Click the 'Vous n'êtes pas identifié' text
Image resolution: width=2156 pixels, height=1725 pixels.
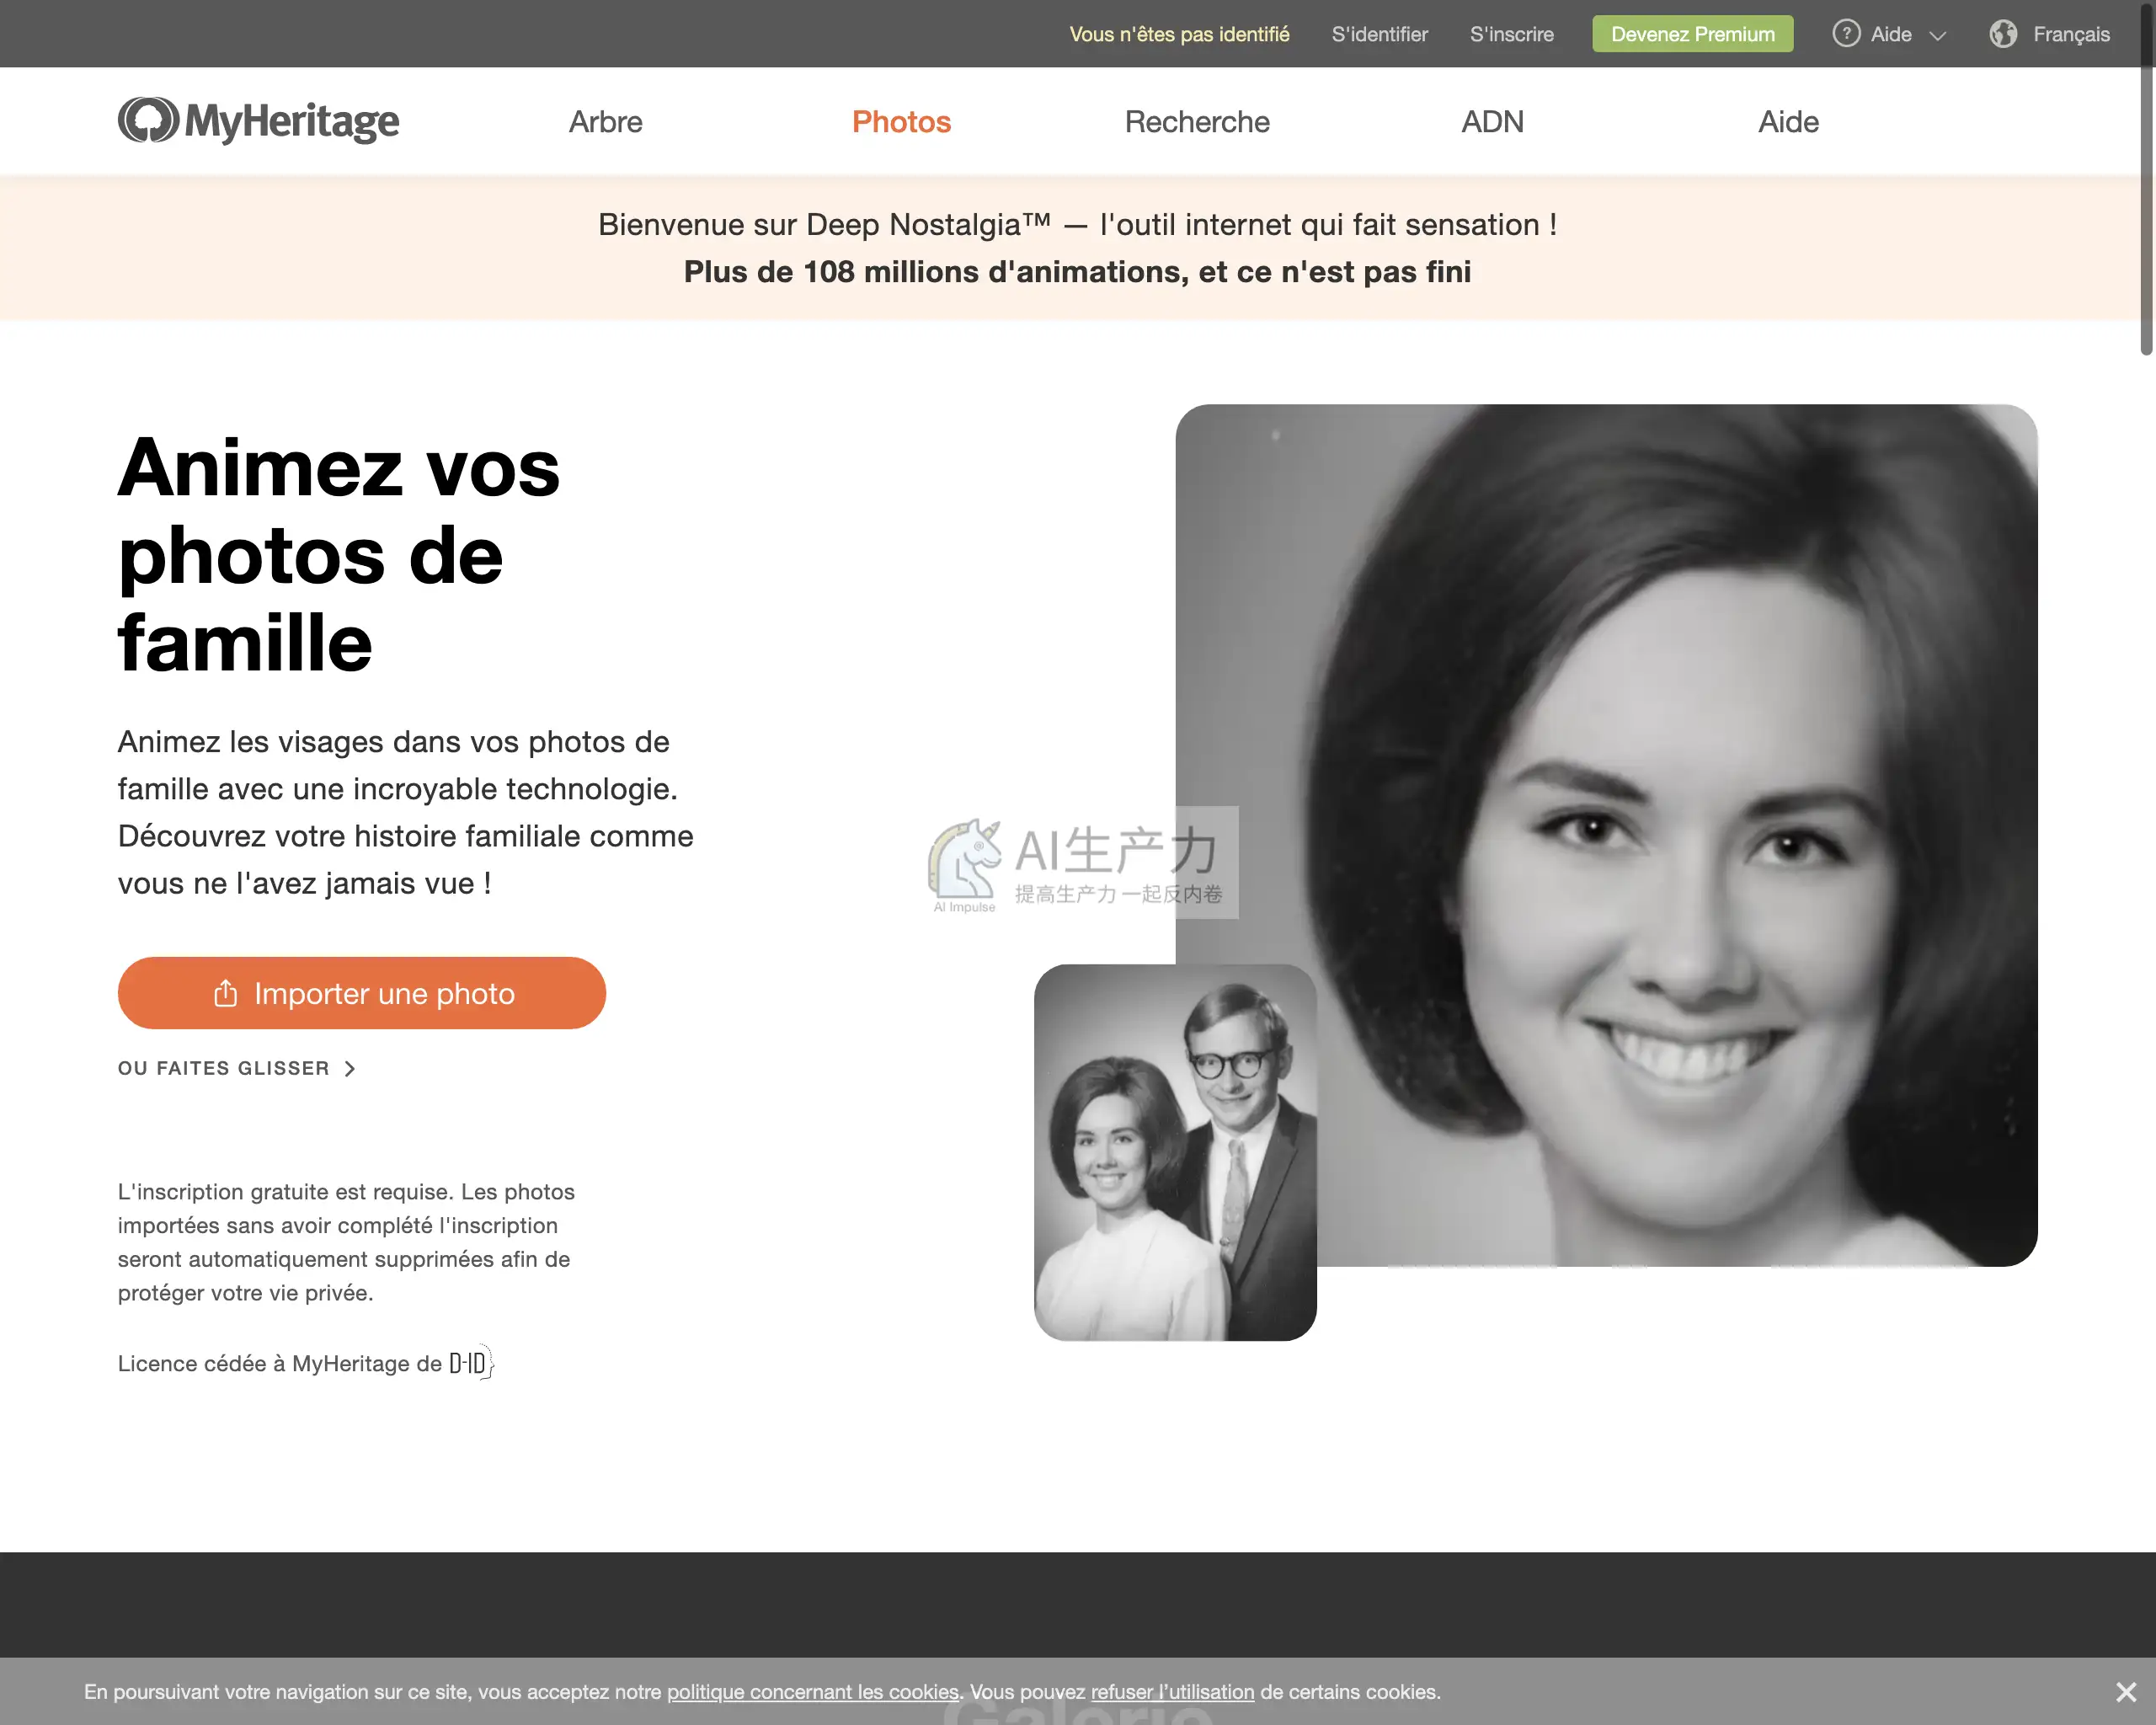[1179, 34]
